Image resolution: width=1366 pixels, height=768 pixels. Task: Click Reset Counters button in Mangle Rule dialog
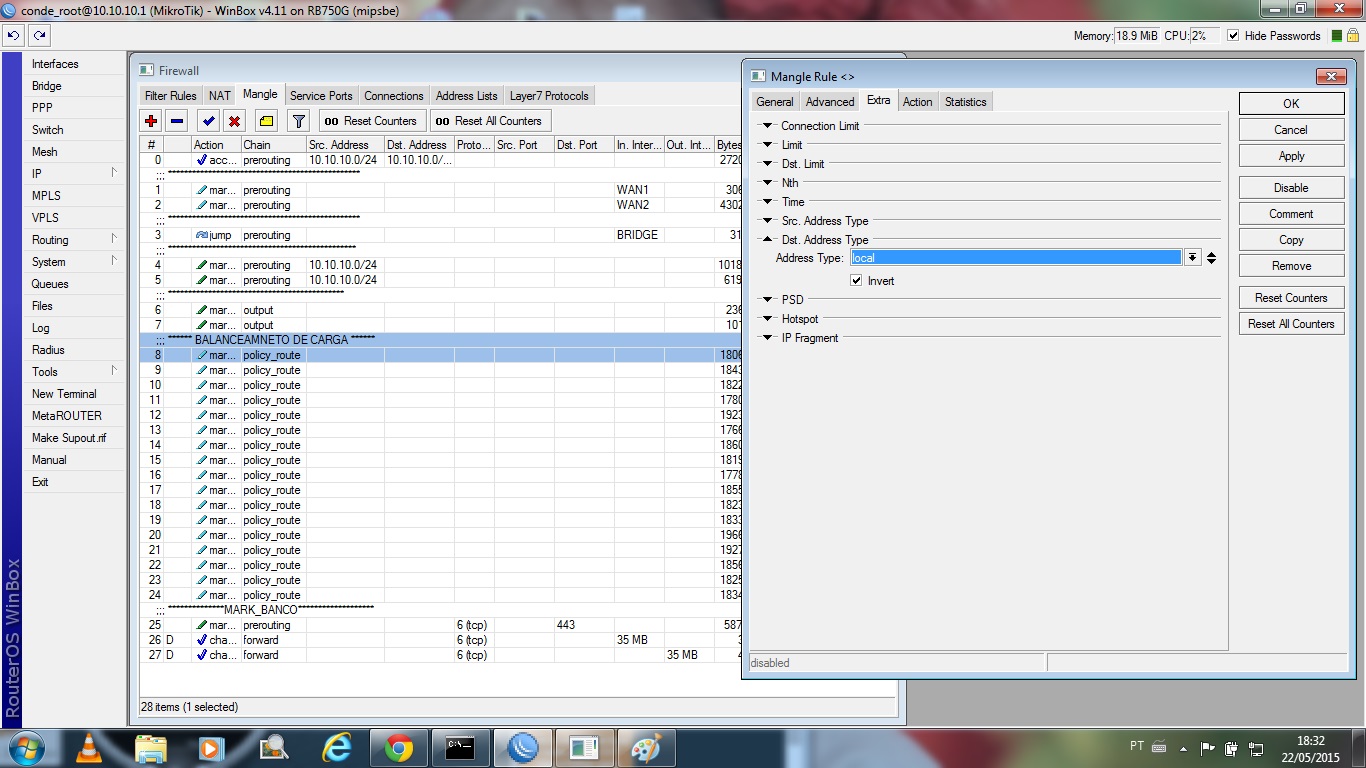[x=1291, y=298]
